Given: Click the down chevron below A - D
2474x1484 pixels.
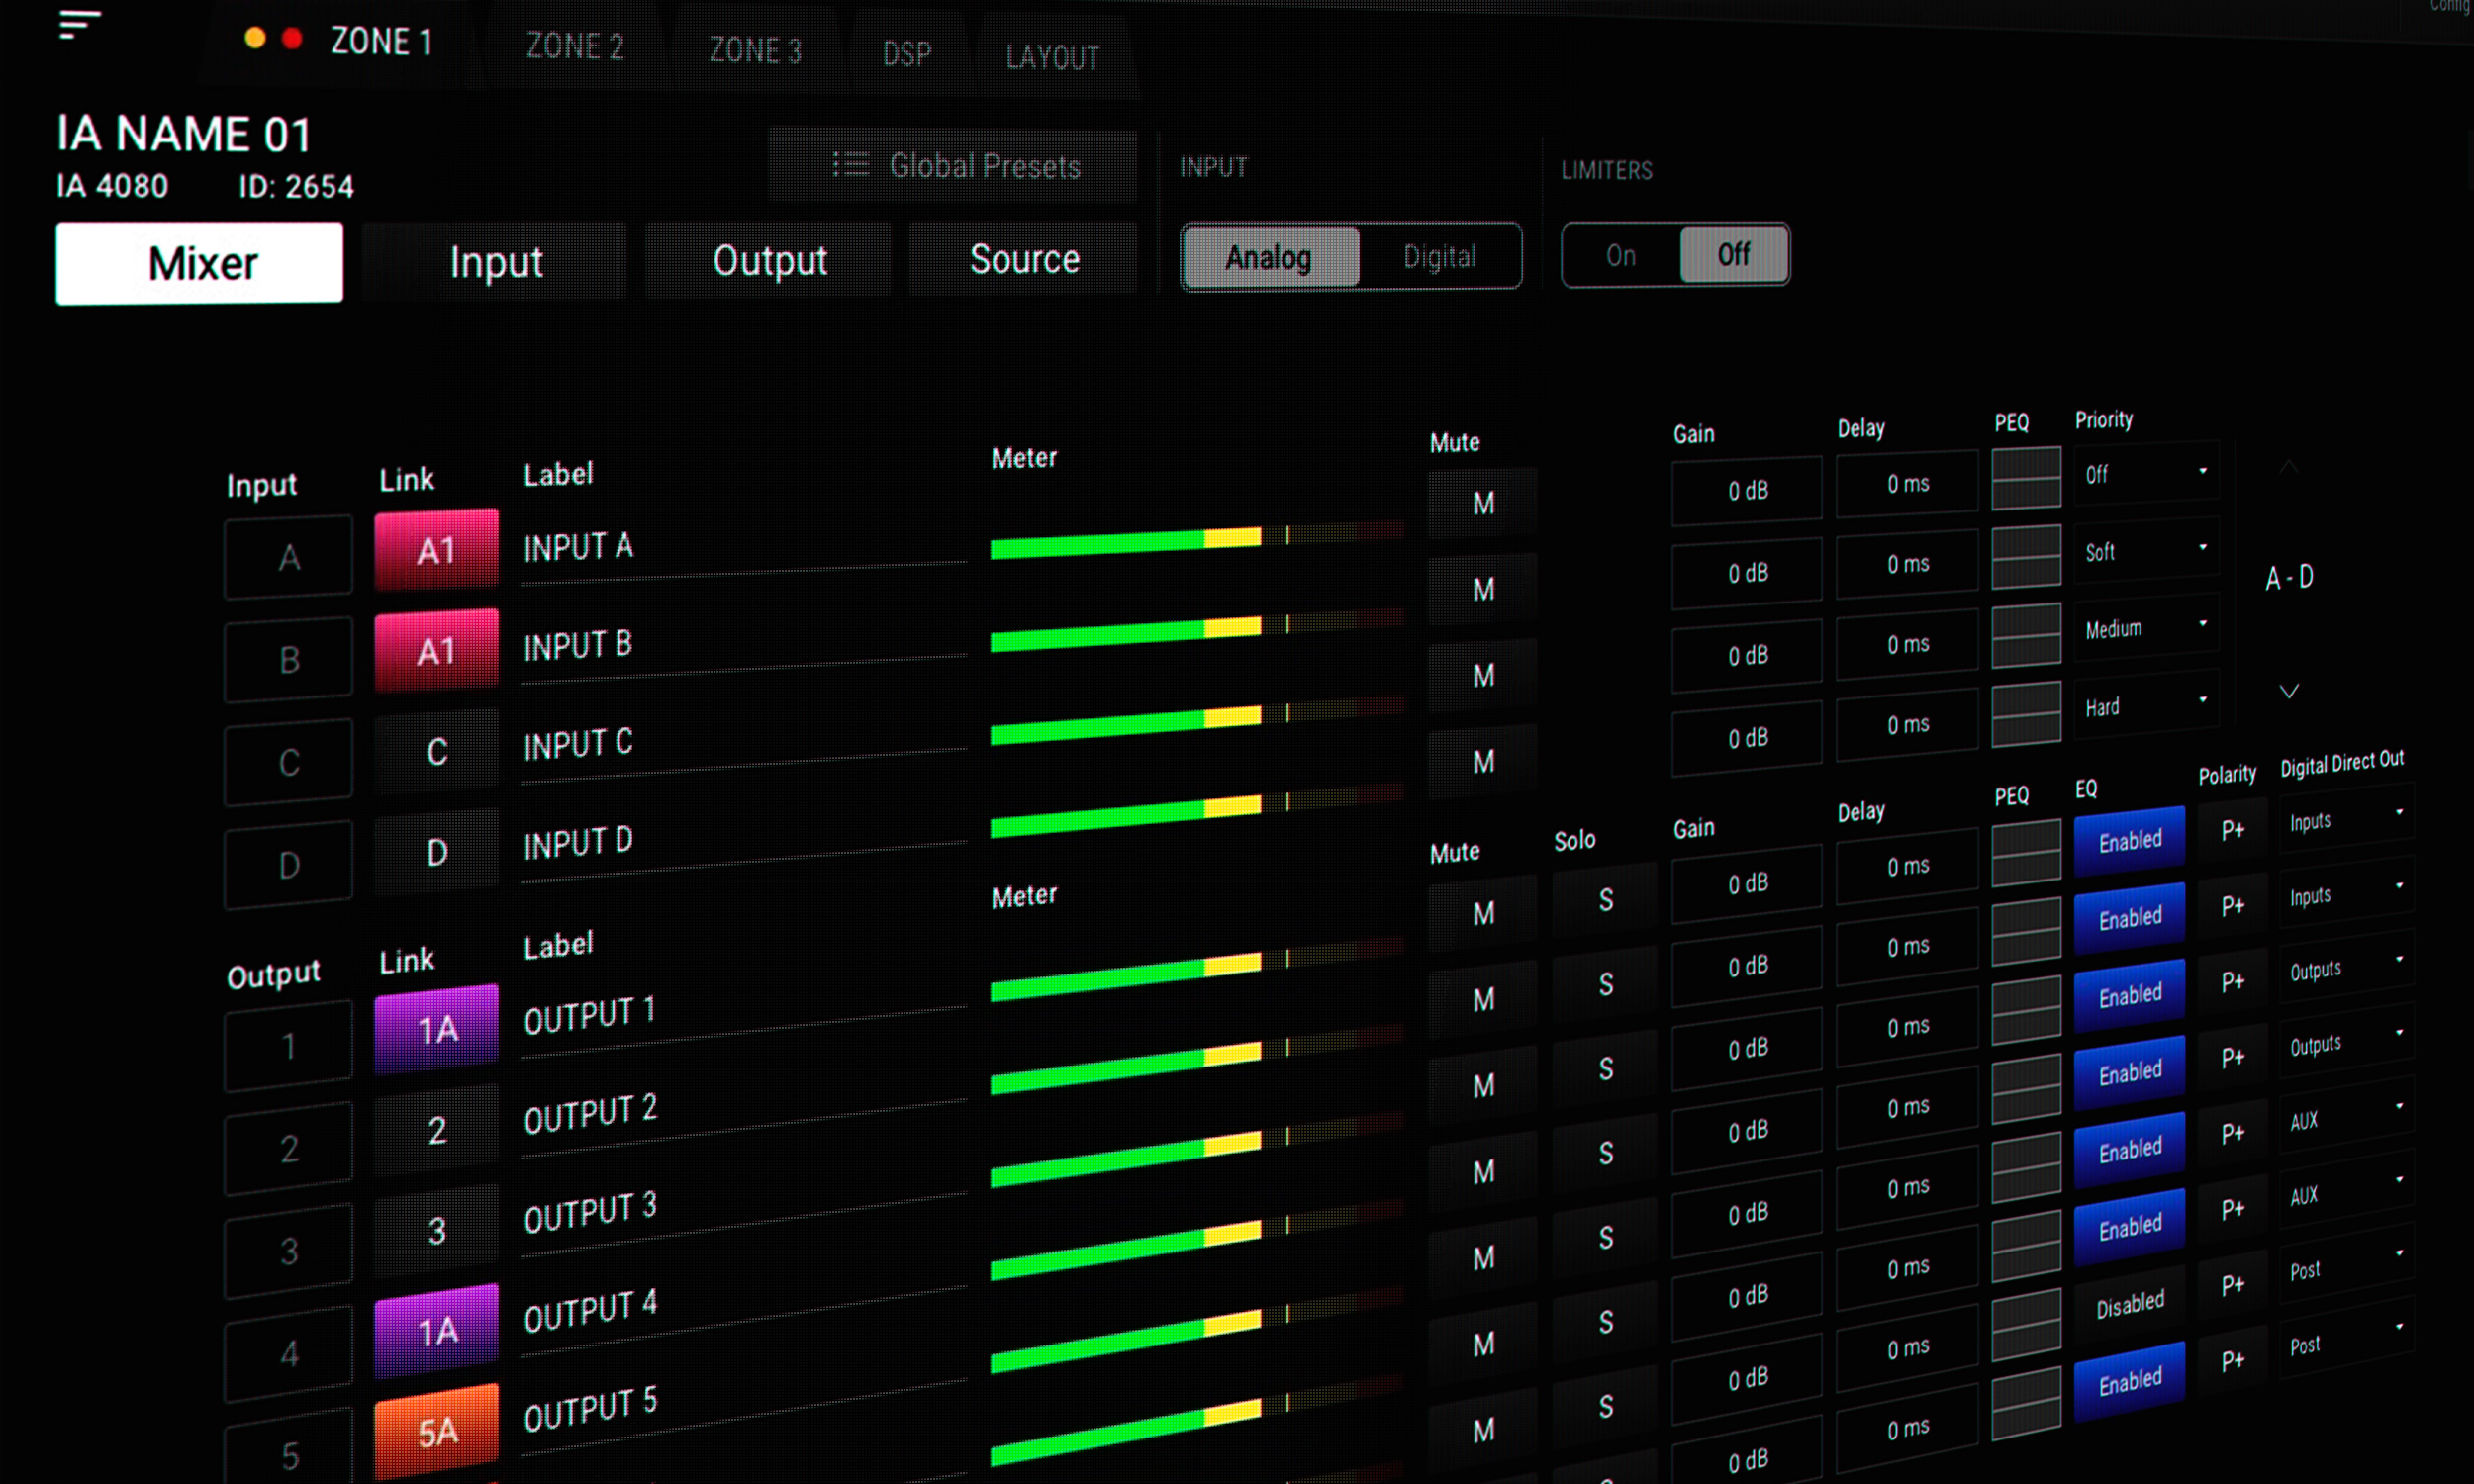Looking at the screenshot, I should (x=2288, y=691).
